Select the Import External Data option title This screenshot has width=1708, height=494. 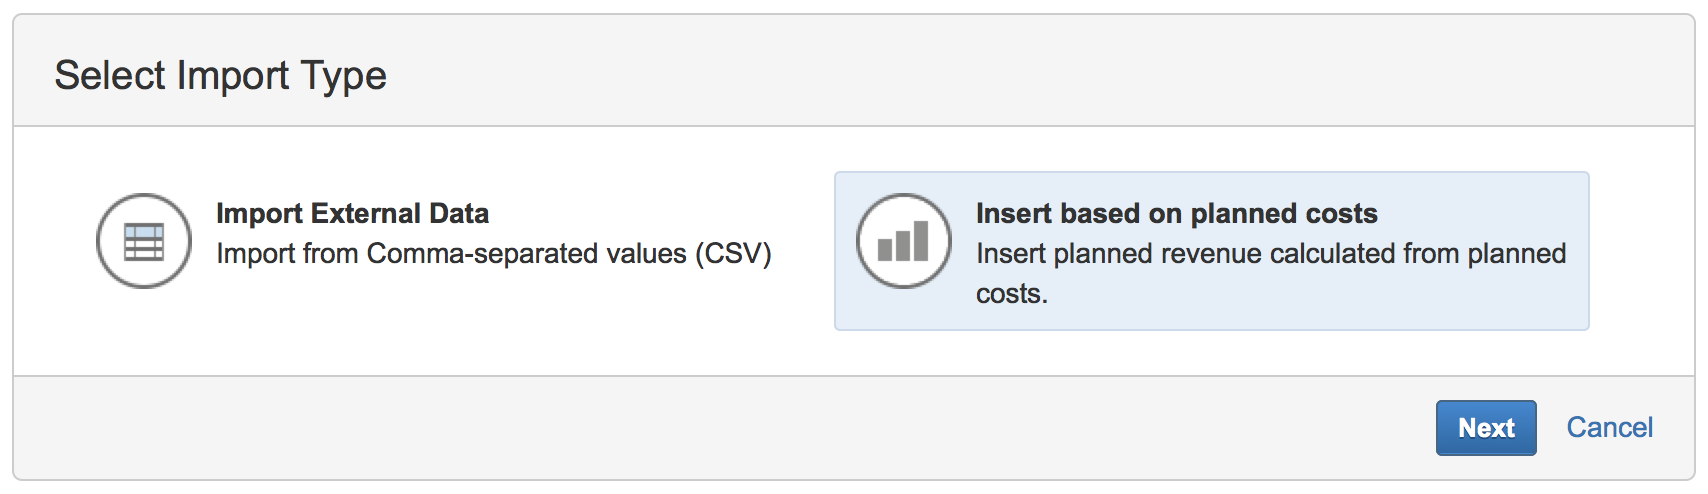352,213
